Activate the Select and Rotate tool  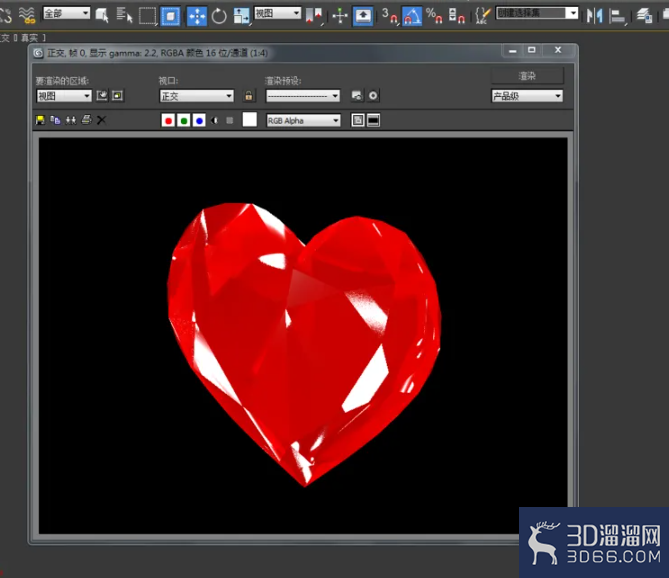point(219,16)
